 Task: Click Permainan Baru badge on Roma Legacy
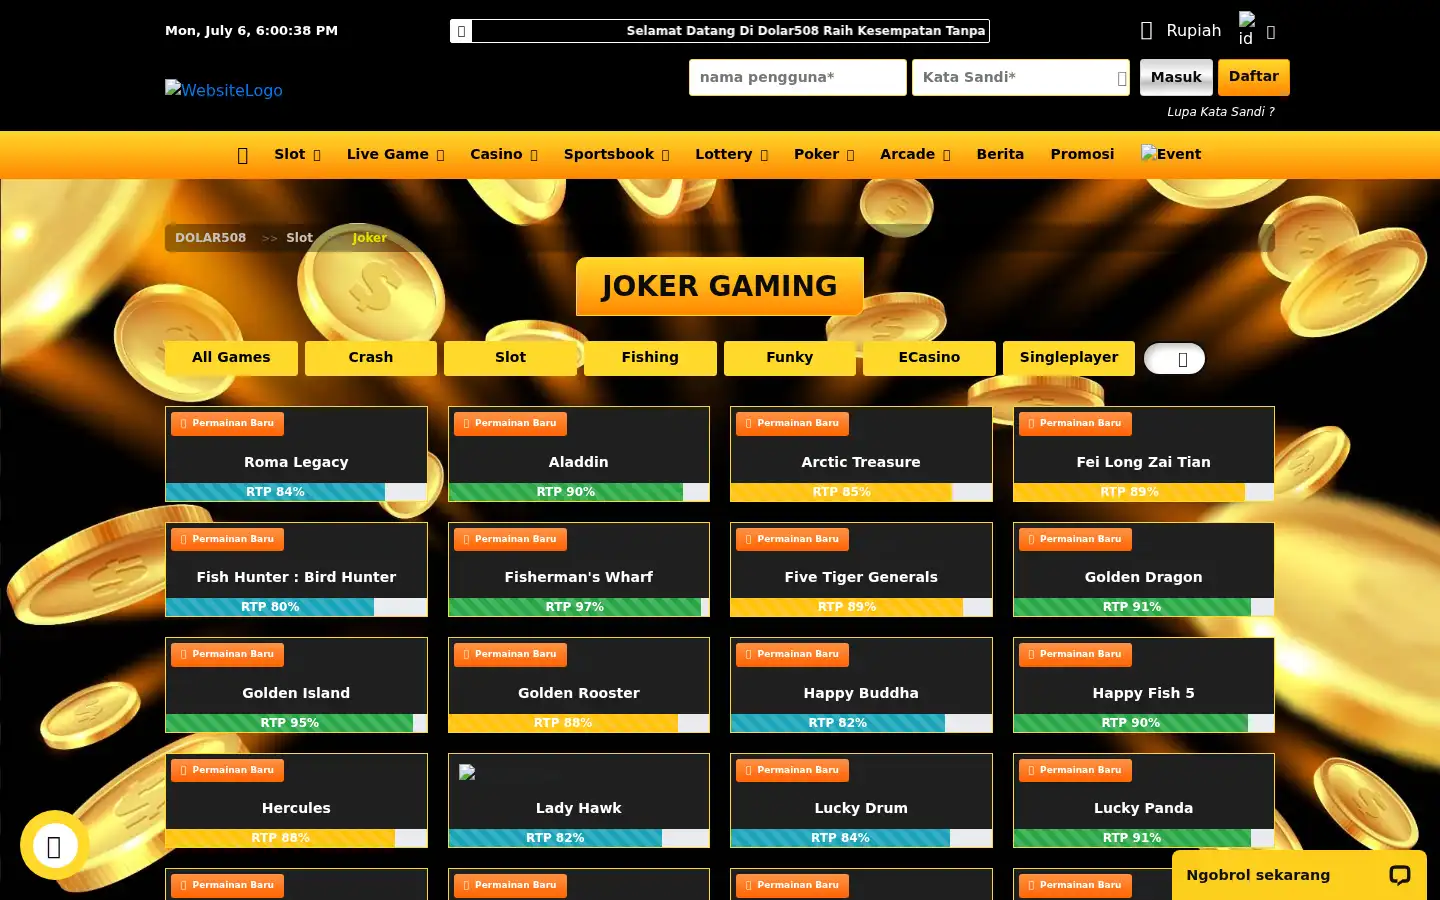228,424
